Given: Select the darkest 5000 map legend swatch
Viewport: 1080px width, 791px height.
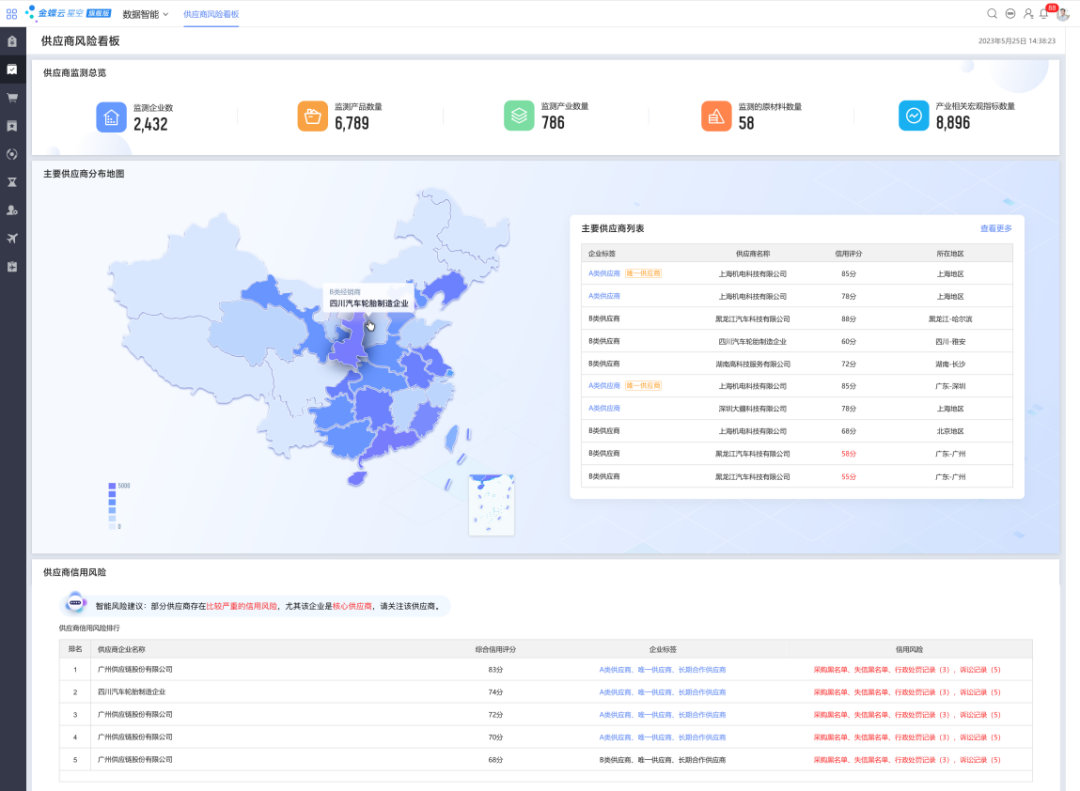Looking at the screenshot, I should (112, 486).
